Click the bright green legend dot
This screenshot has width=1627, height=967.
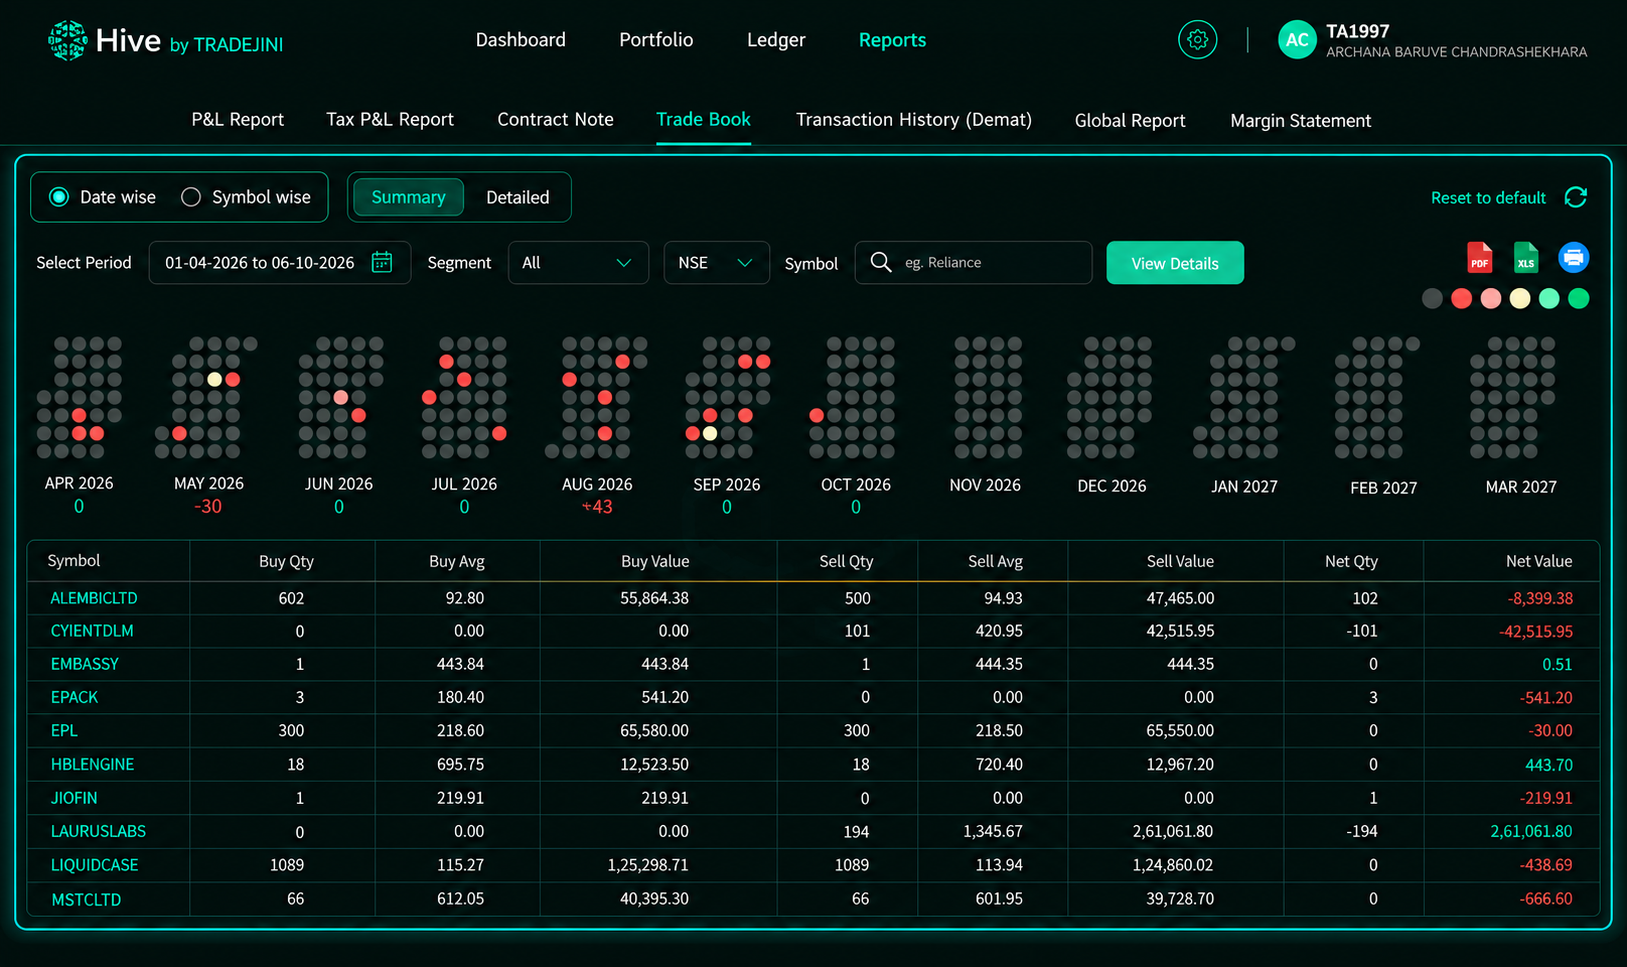coord(1579,298)
